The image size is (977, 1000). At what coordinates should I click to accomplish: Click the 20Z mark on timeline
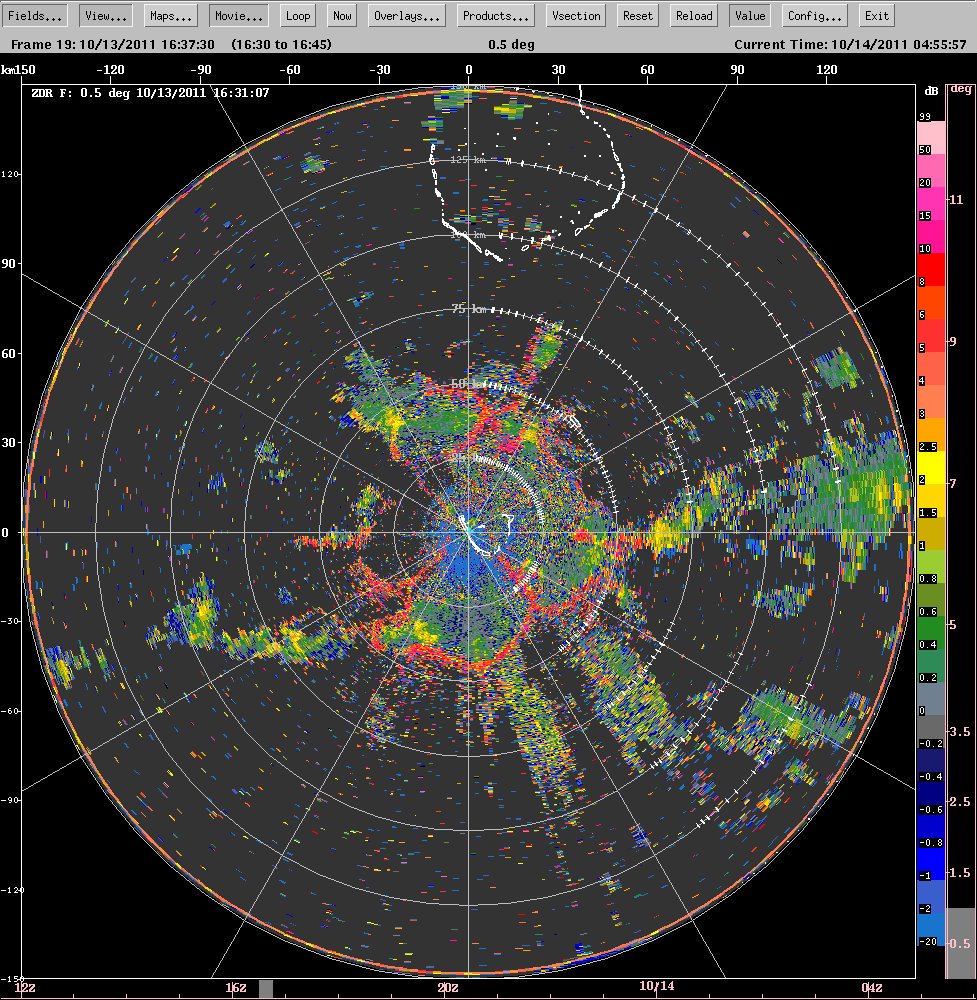pyautogui.click(x=448, y=987)
